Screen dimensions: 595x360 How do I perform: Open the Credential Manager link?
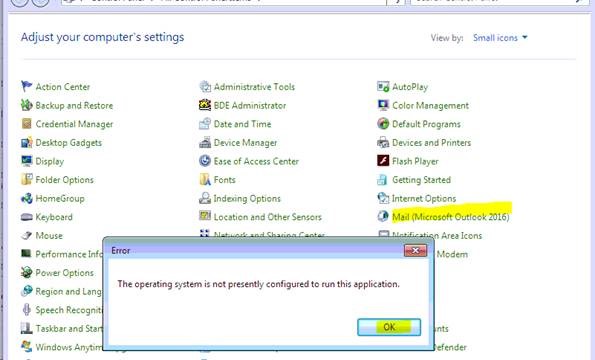coord(74,124)
